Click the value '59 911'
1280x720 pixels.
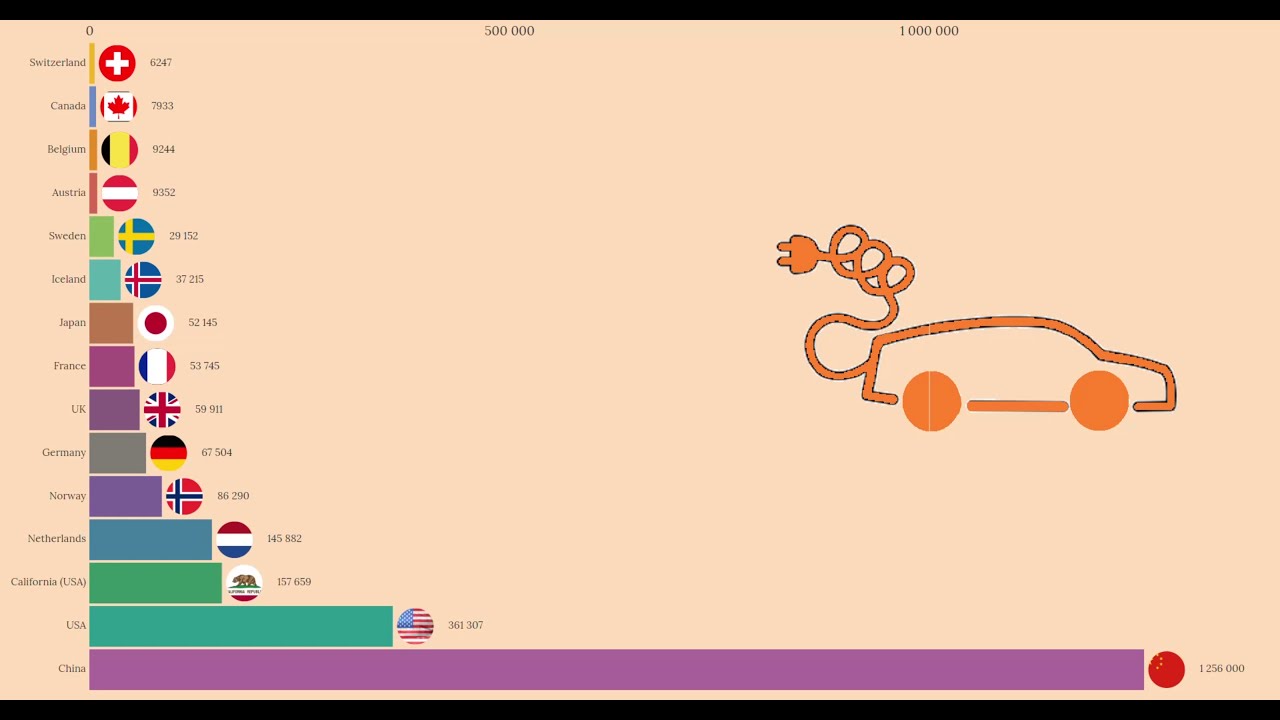pos(209,409)
